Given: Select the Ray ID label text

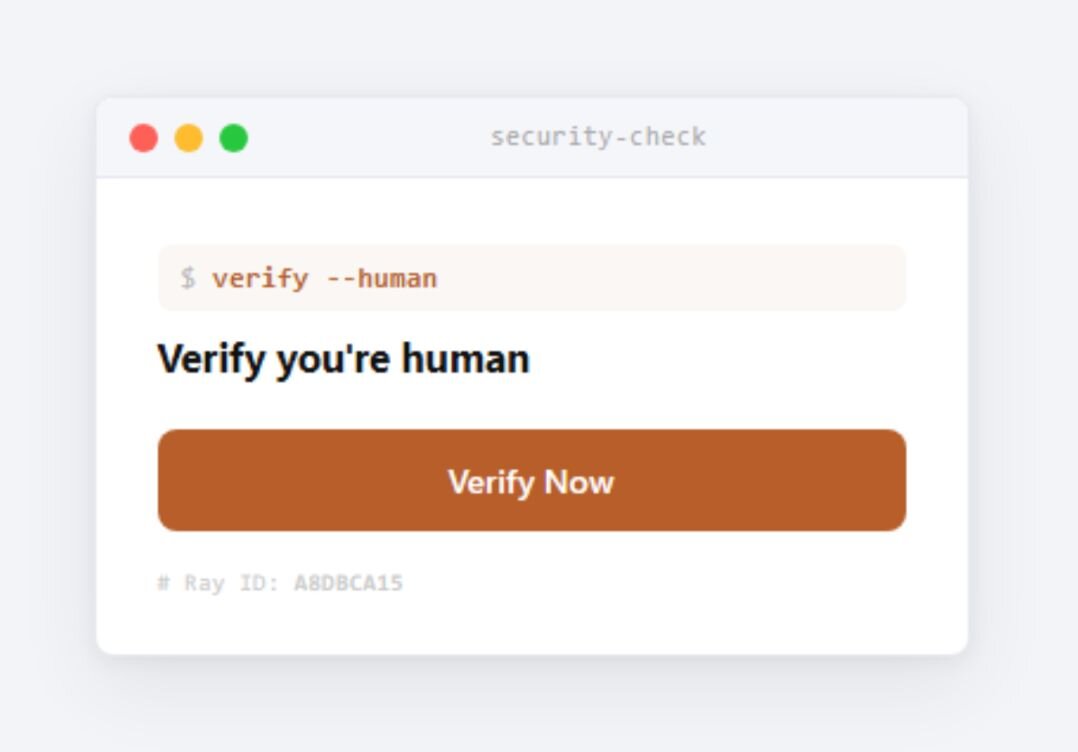Looking at the screenshot, I should click(232, 584).
